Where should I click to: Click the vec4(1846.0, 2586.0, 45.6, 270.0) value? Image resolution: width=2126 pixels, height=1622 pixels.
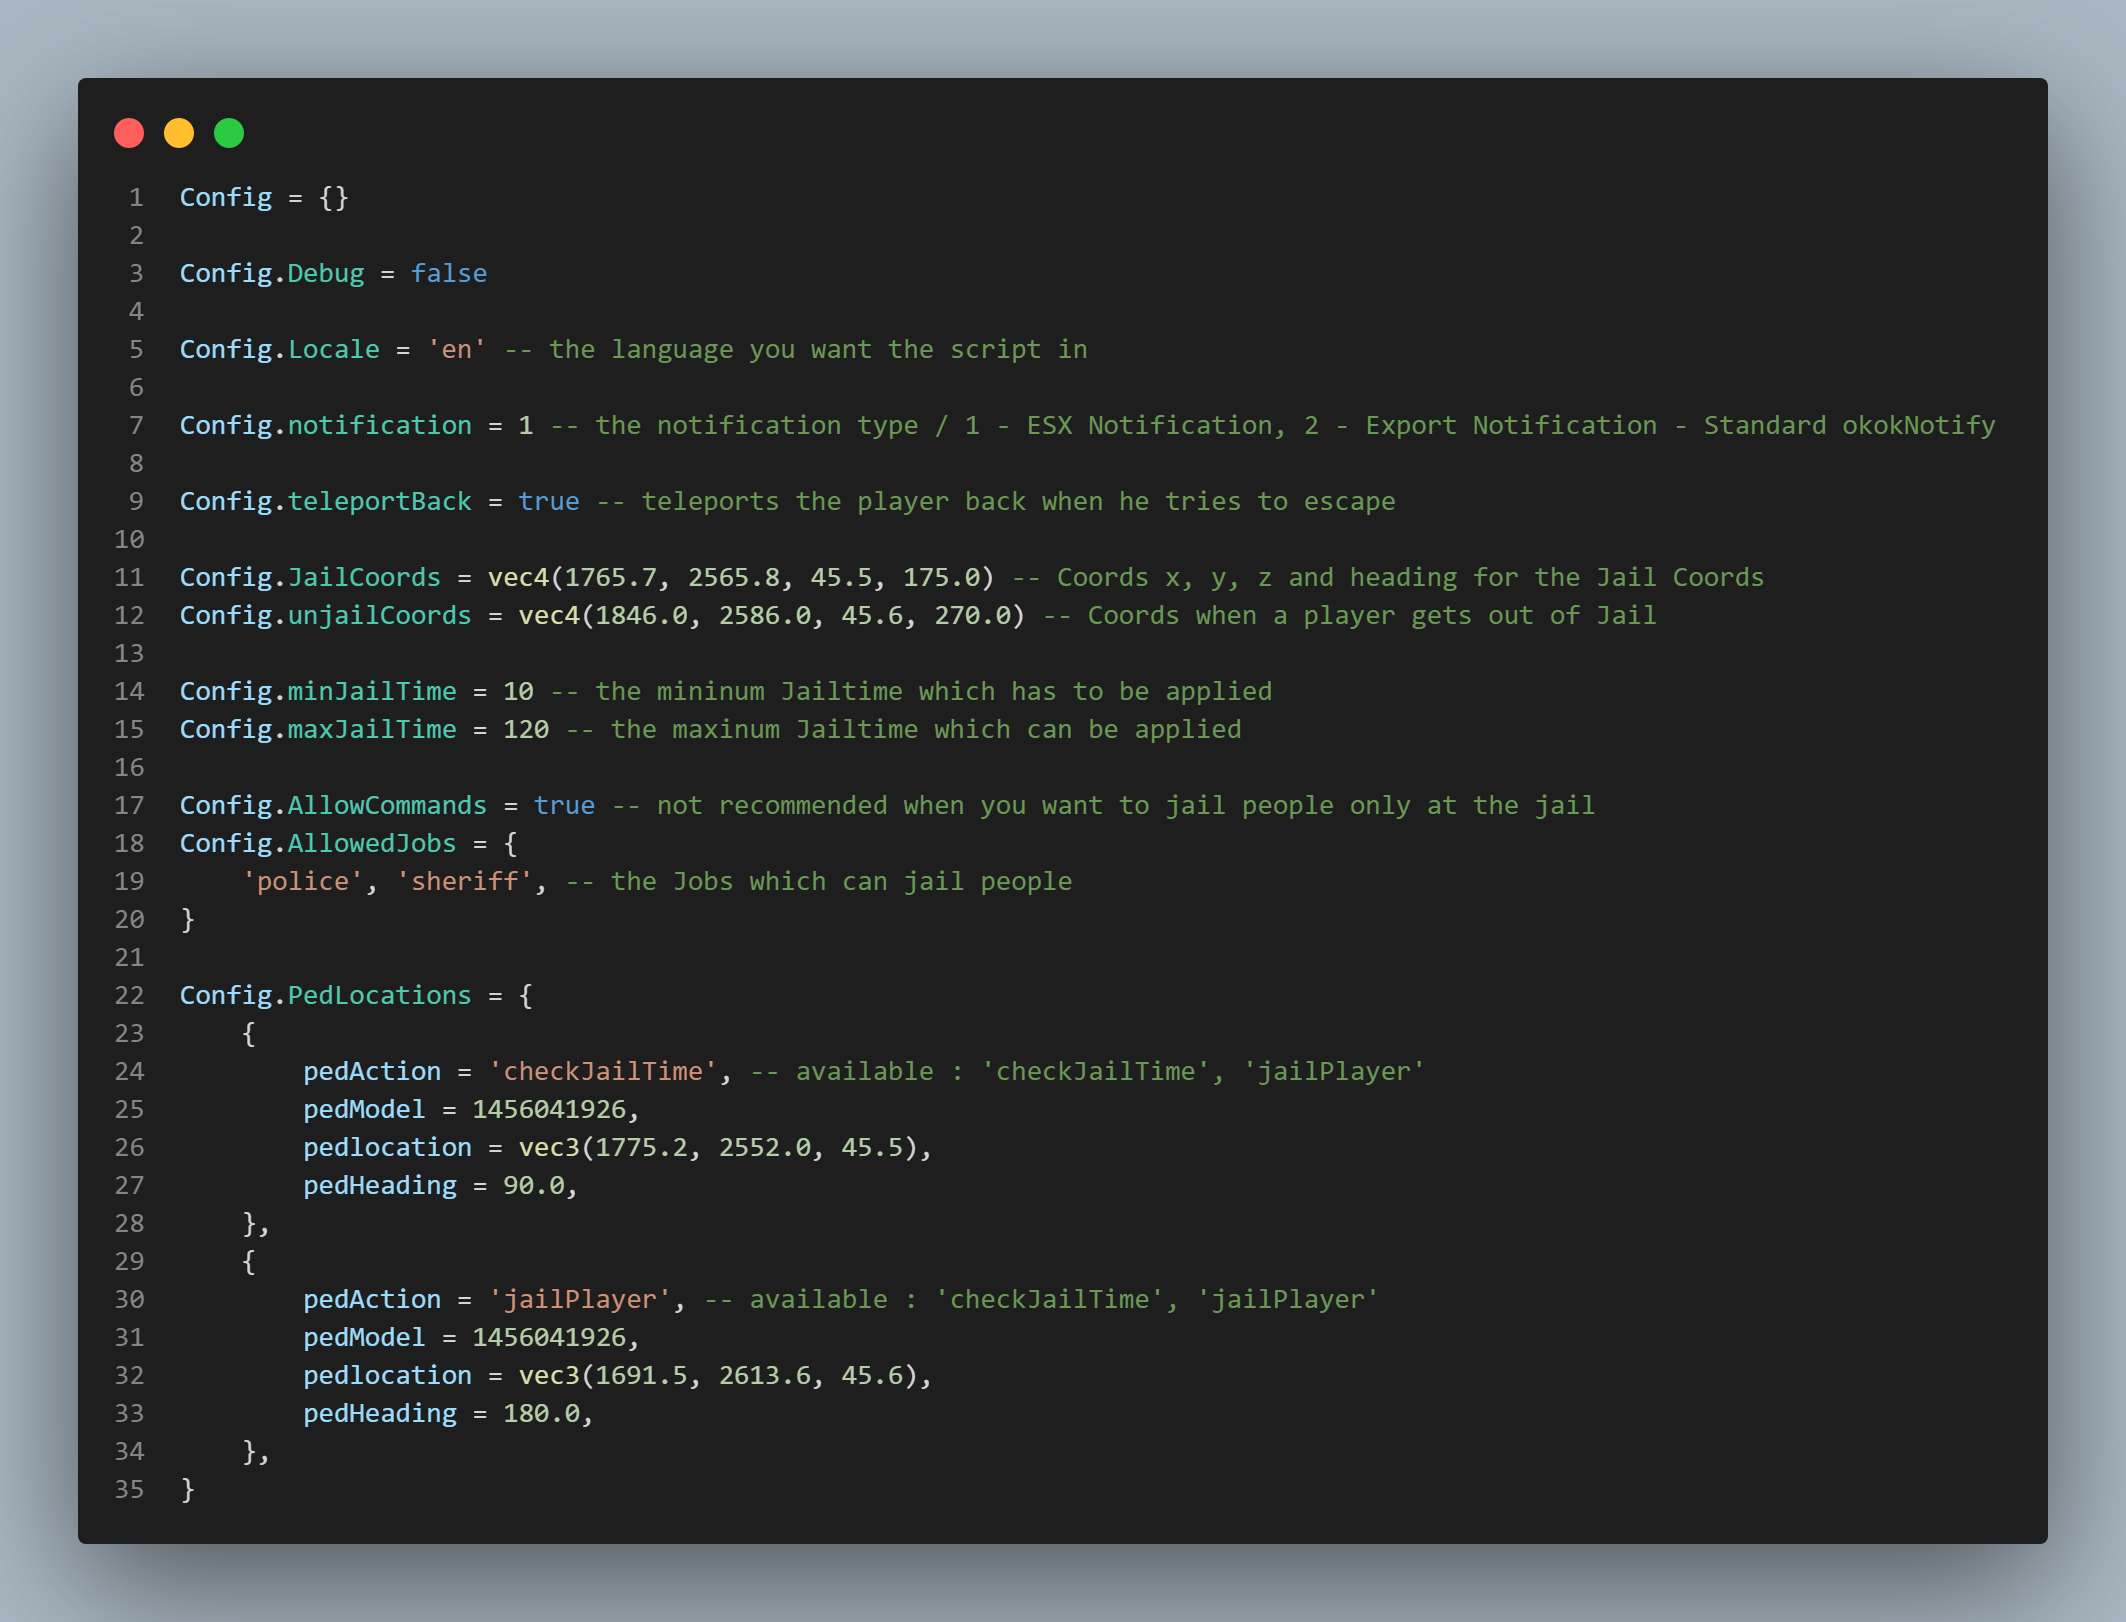pos(772,616)
